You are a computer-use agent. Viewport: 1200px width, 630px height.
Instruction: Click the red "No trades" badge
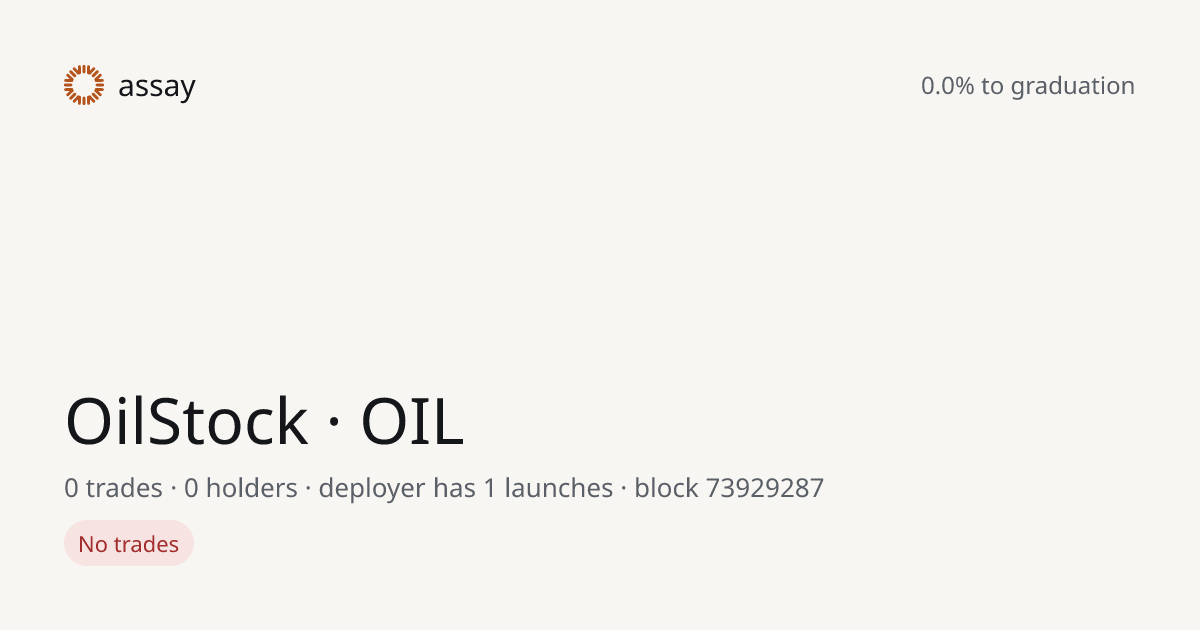coord(129,544)
